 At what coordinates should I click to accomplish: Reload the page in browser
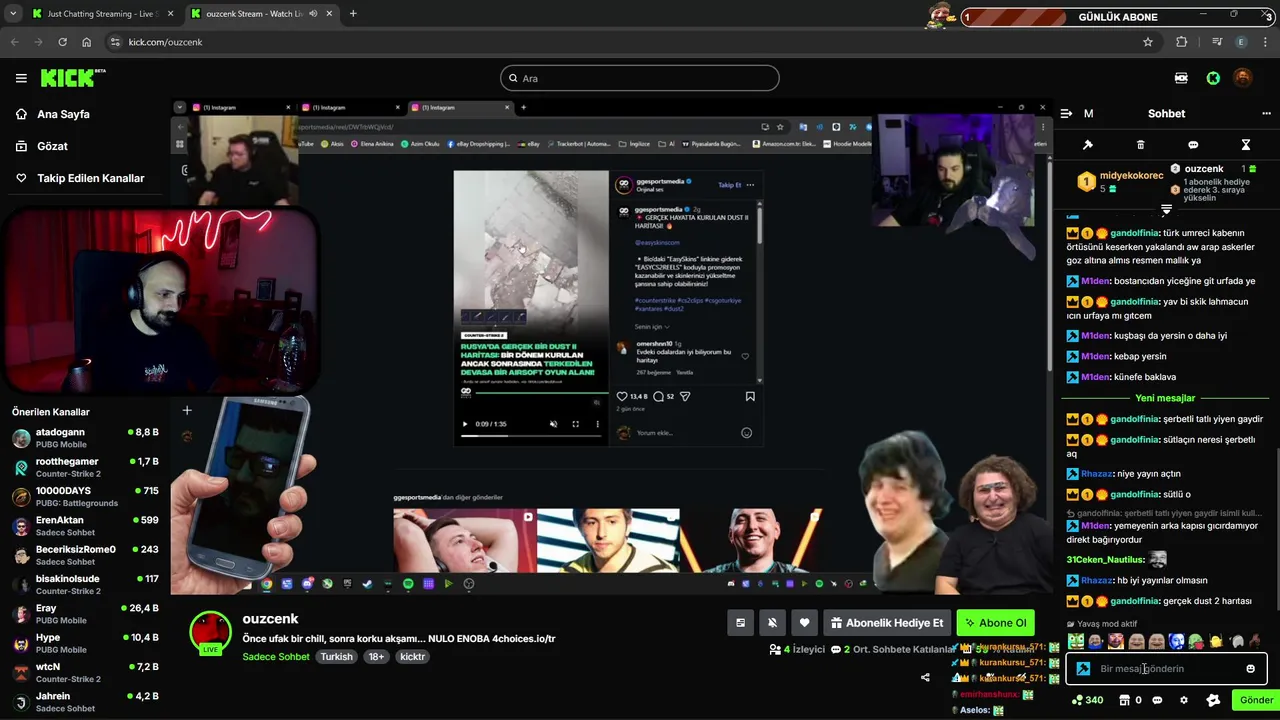click(62, 42)
